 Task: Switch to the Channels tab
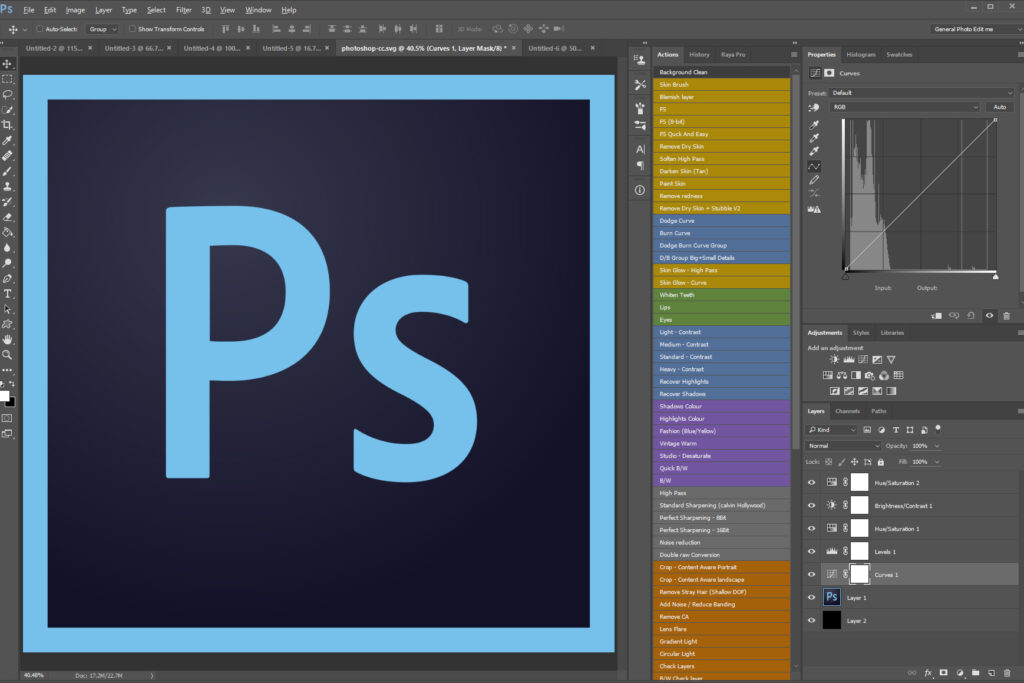tap(848, 410)
